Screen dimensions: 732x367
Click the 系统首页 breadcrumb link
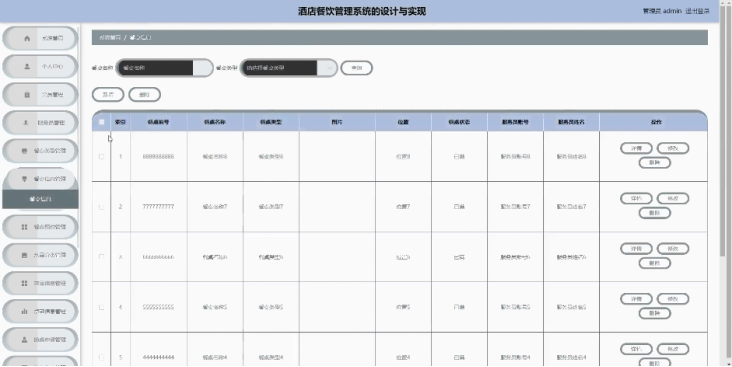110,37
